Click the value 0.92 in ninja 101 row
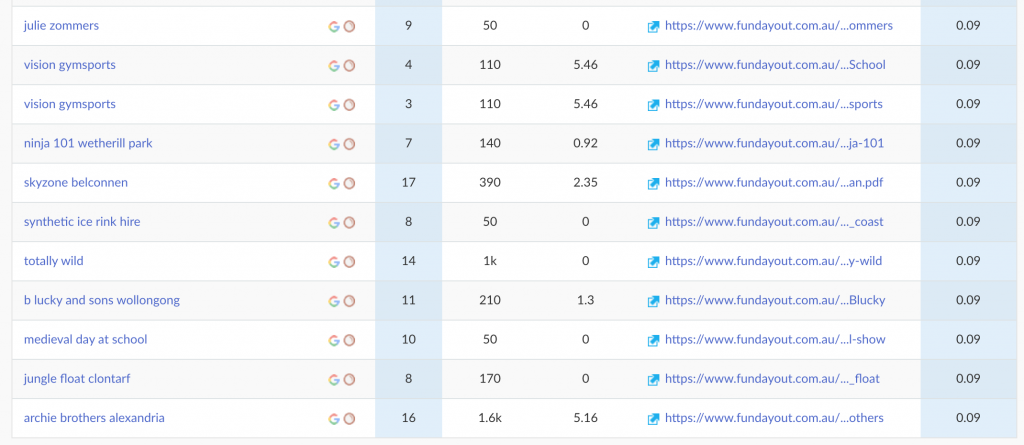1024x445 pixels. [x=585, y=143]
